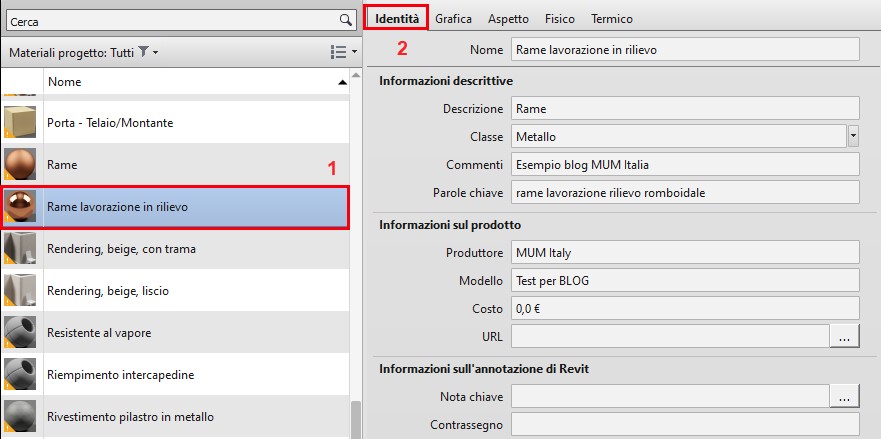This screenshot has height=439, width=881.
Task: Sort list by the Nome column header
Action: pyautogui.click(x=190, y=81)
